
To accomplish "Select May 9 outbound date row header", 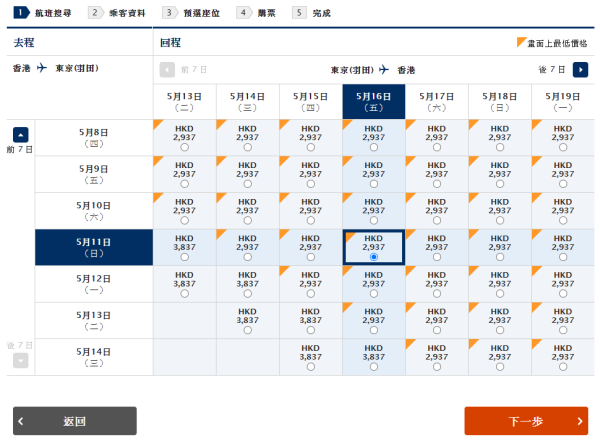I will click(x=94, y=174).
